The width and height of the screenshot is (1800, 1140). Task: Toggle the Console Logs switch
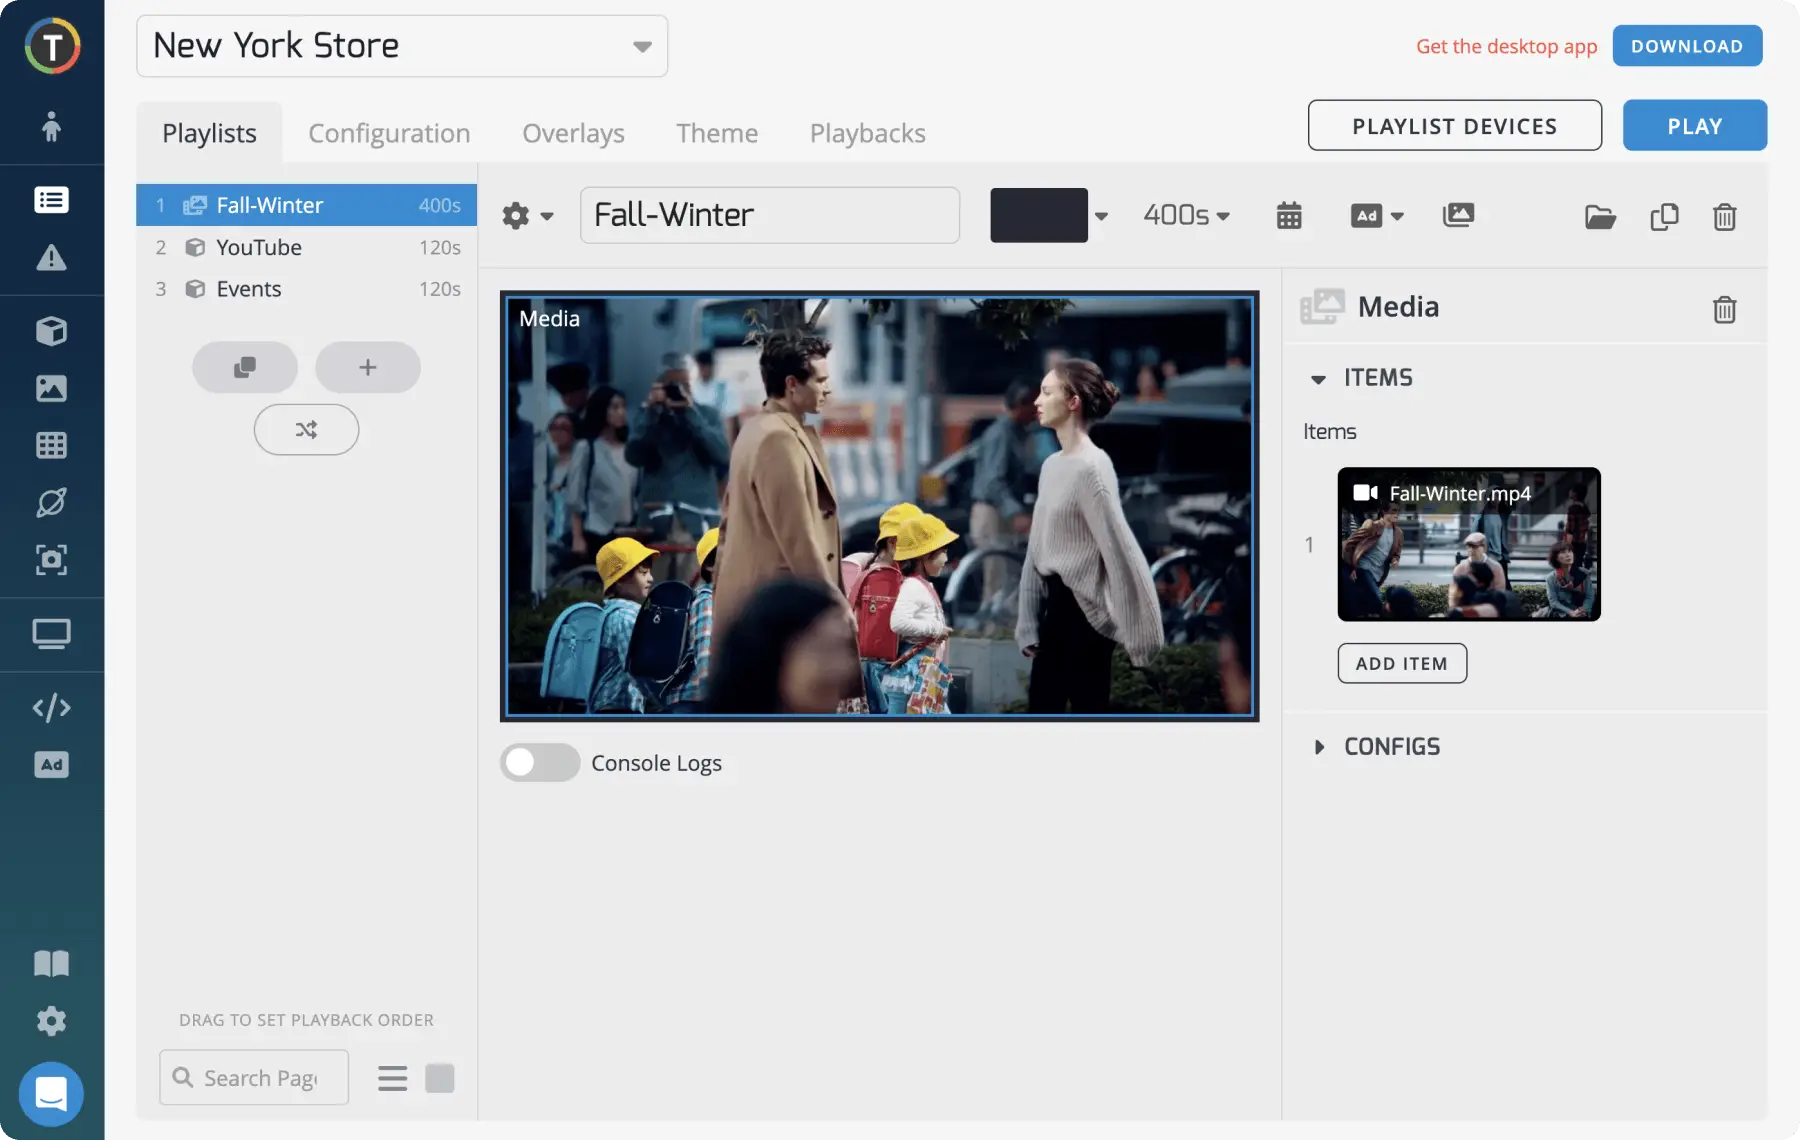coord(540,763)
